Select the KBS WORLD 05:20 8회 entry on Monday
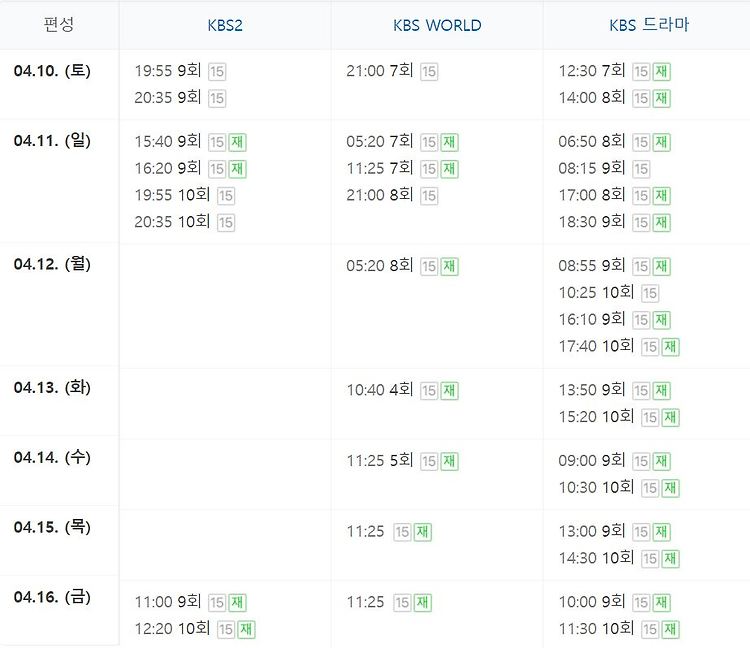750x648 pixels. [x=402, y=266]
